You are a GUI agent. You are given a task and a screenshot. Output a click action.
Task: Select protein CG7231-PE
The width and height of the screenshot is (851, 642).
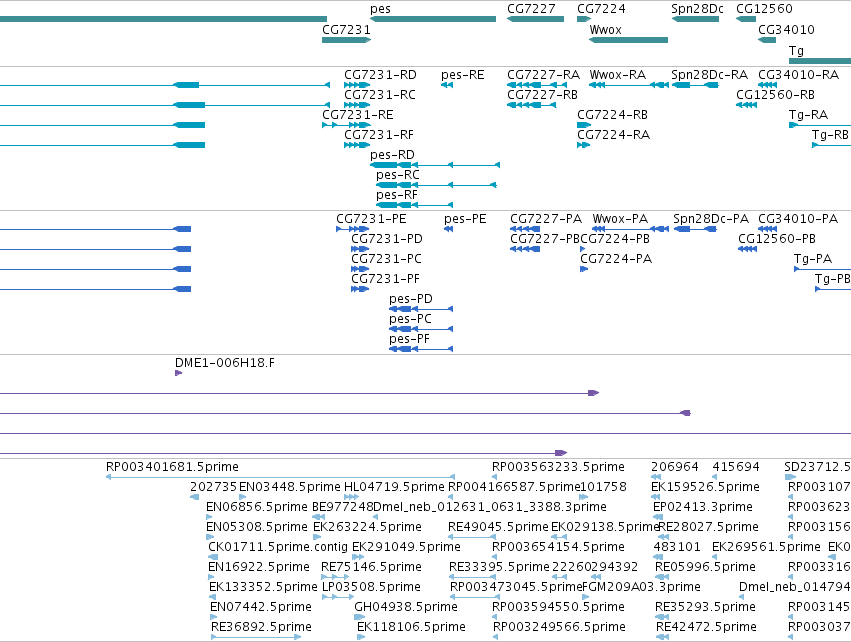tap(371, 219)
